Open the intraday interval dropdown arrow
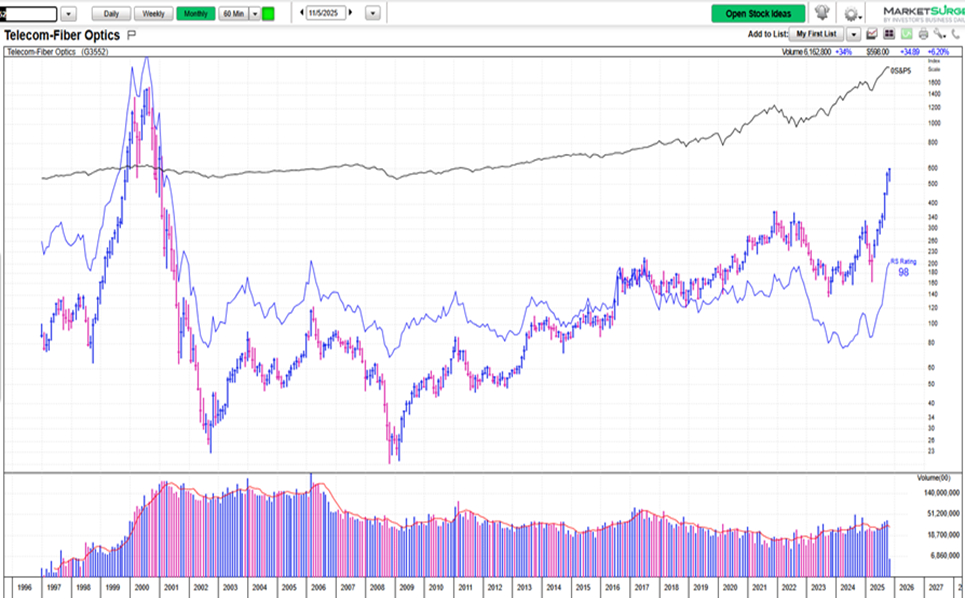The height and width of the screenshot is (598, 965). [x=254, y=13]
